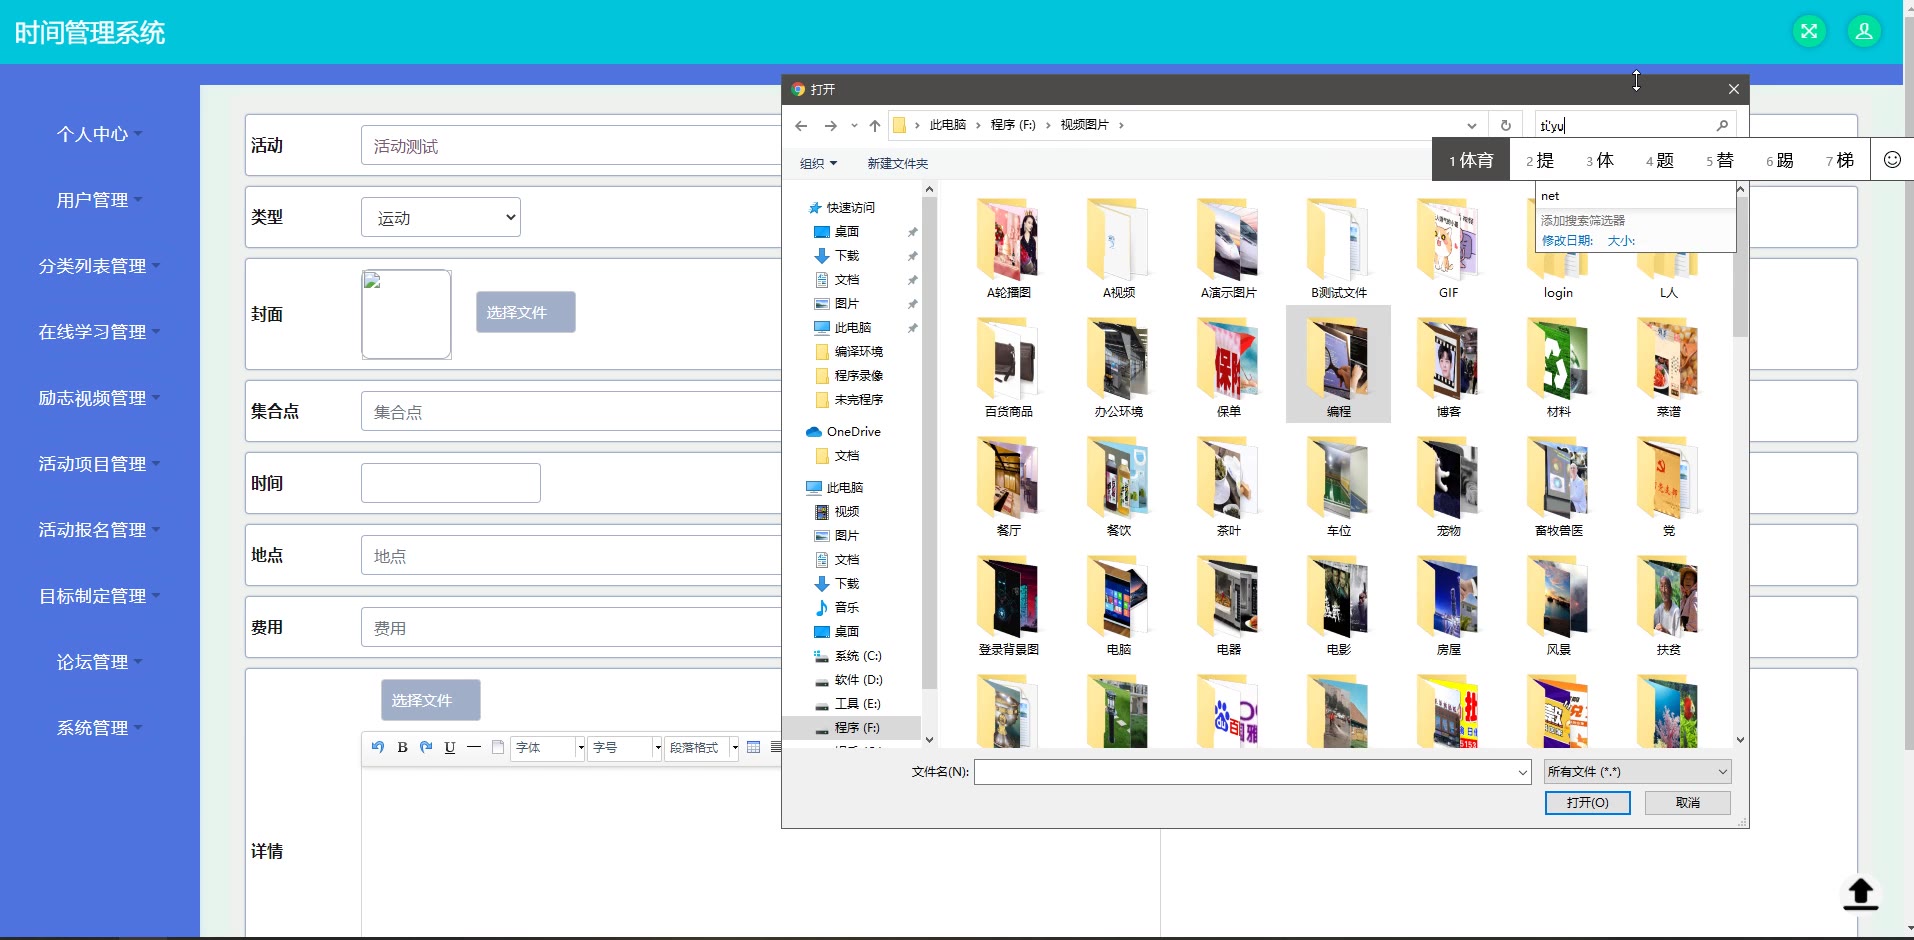Select 软件 (D:) drive in navigation tree

pos(848,679)
